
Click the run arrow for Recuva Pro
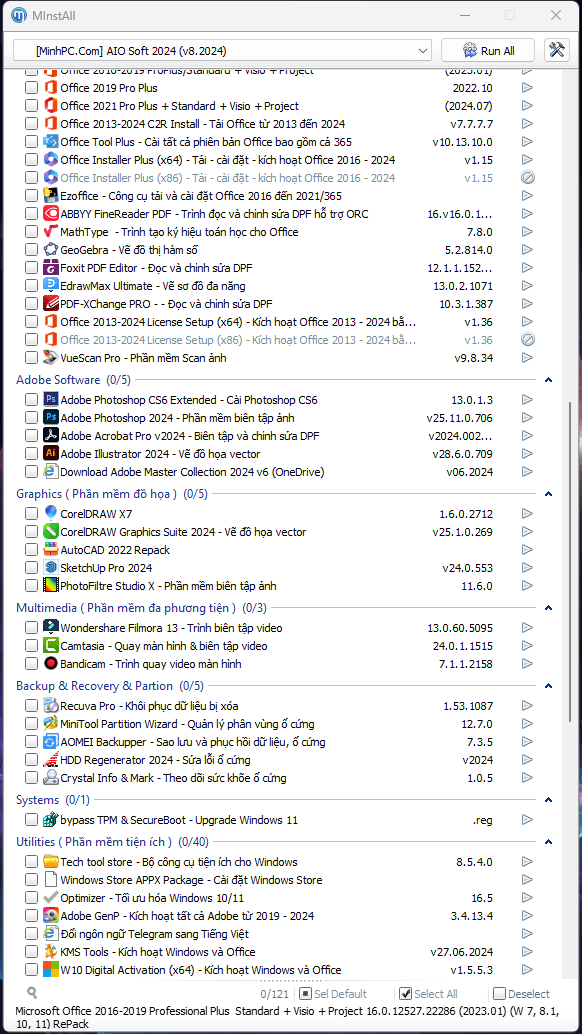527,706
